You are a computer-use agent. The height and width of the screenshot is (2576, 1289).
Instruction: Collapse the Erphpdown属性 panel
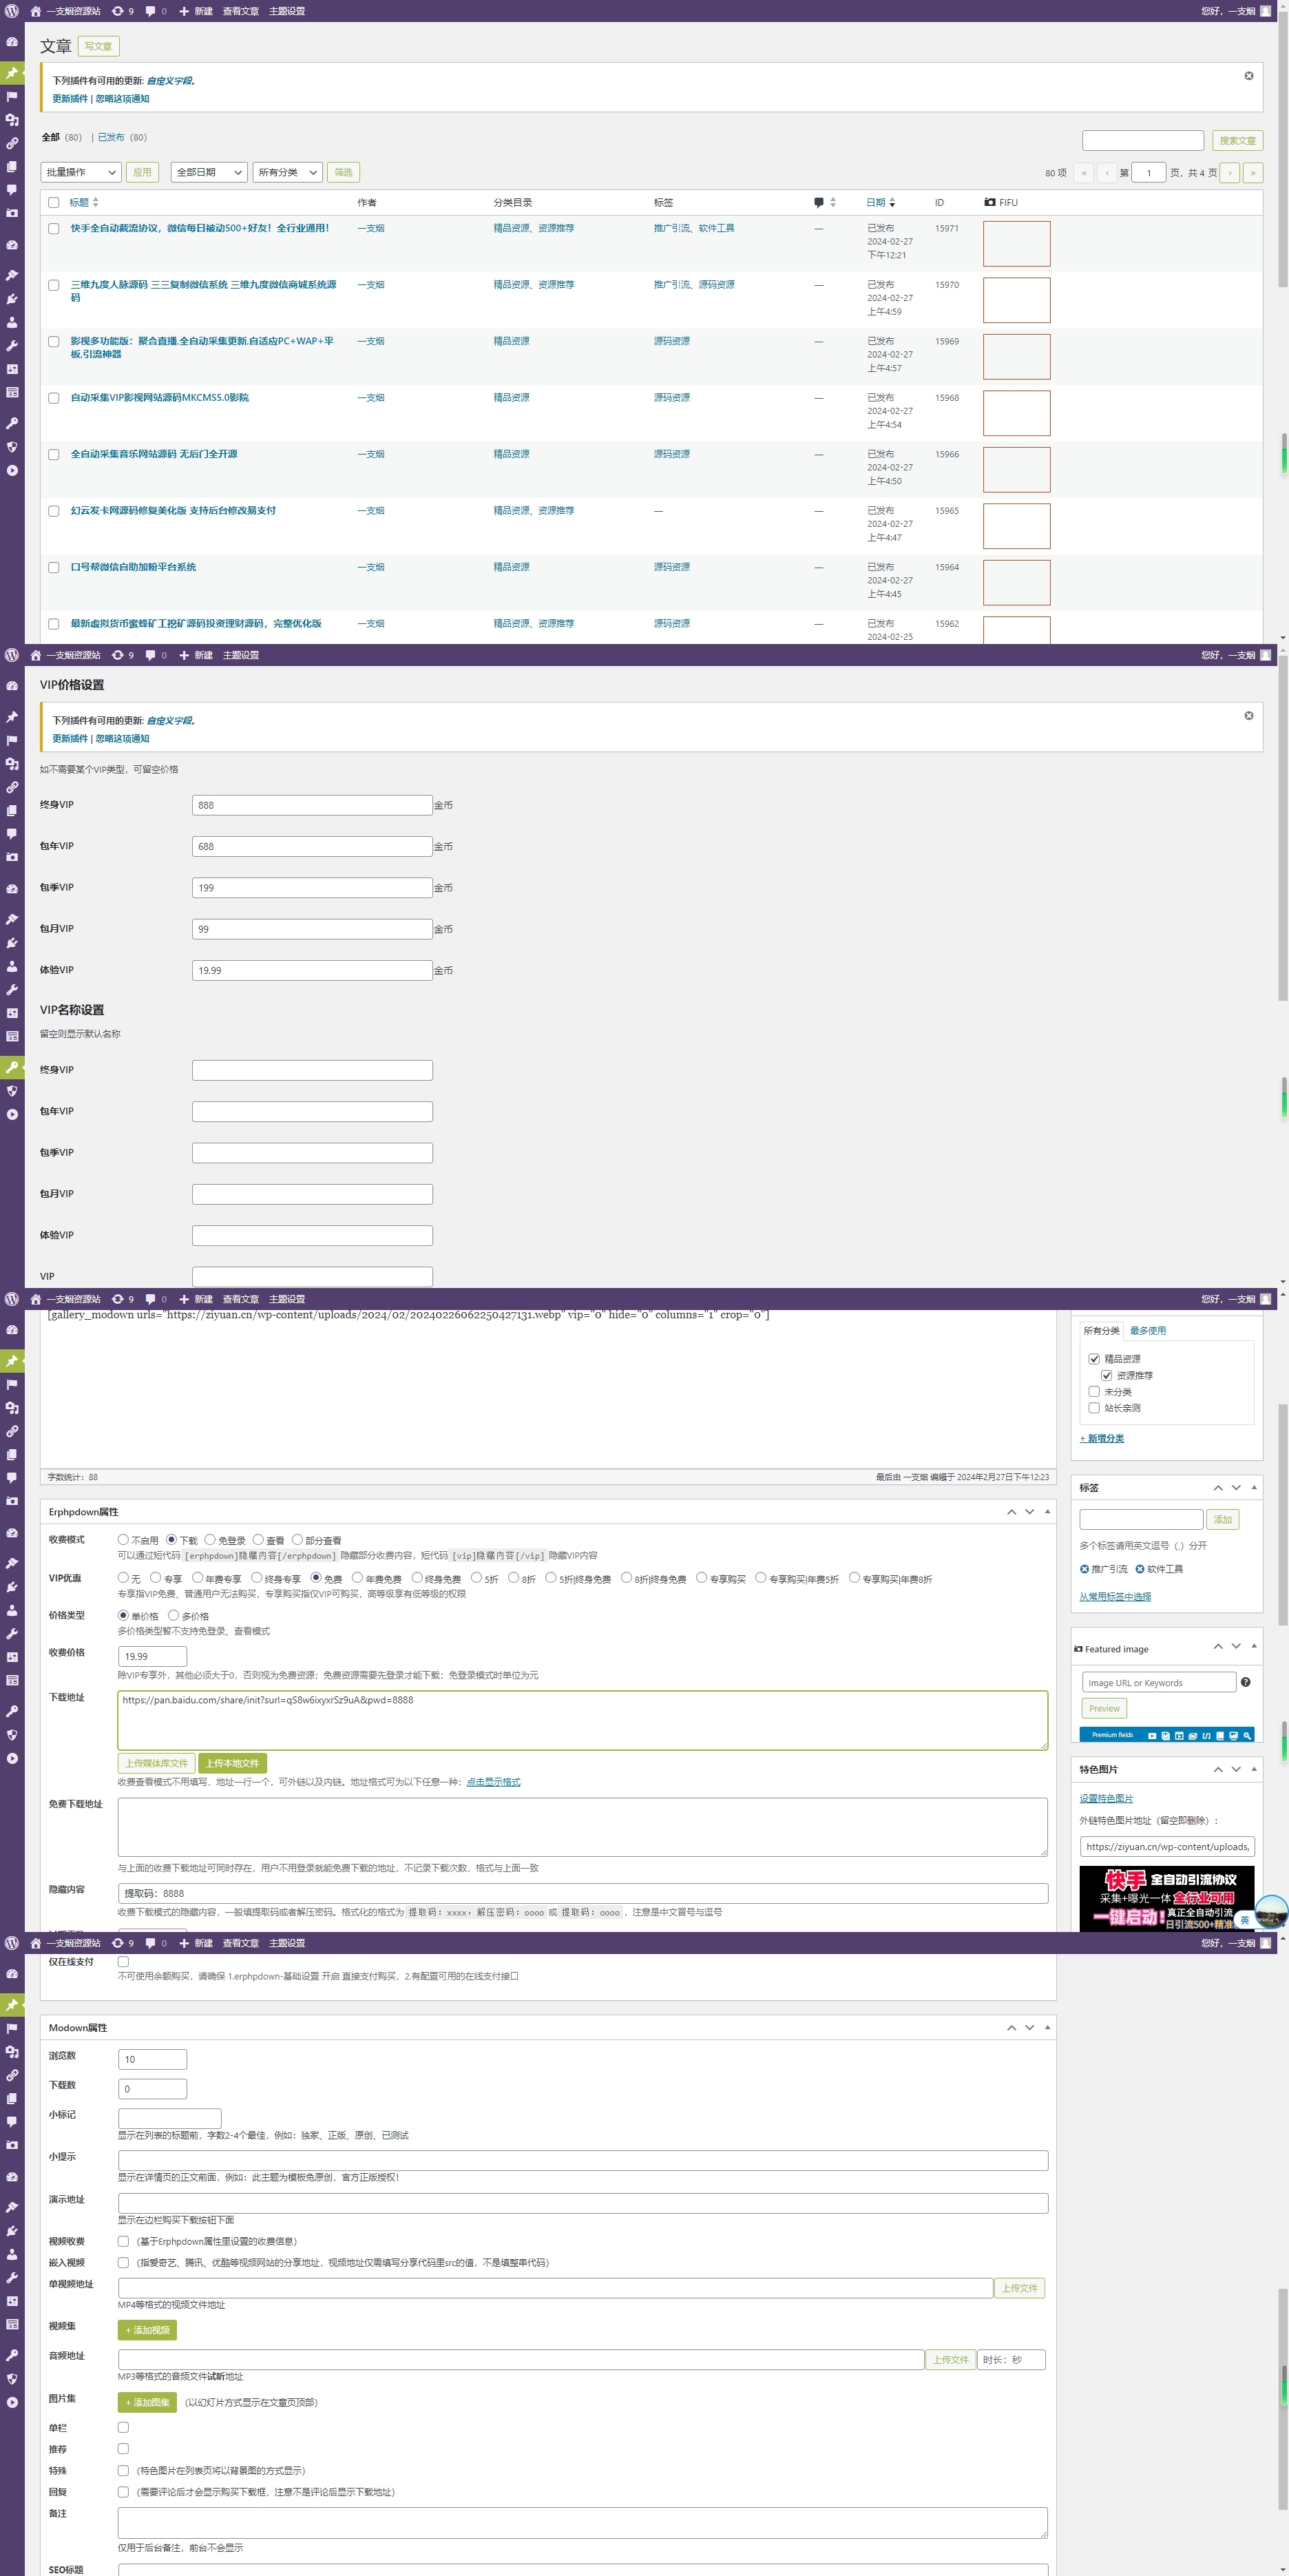pyautogui.click(x=1047, y=1512)
